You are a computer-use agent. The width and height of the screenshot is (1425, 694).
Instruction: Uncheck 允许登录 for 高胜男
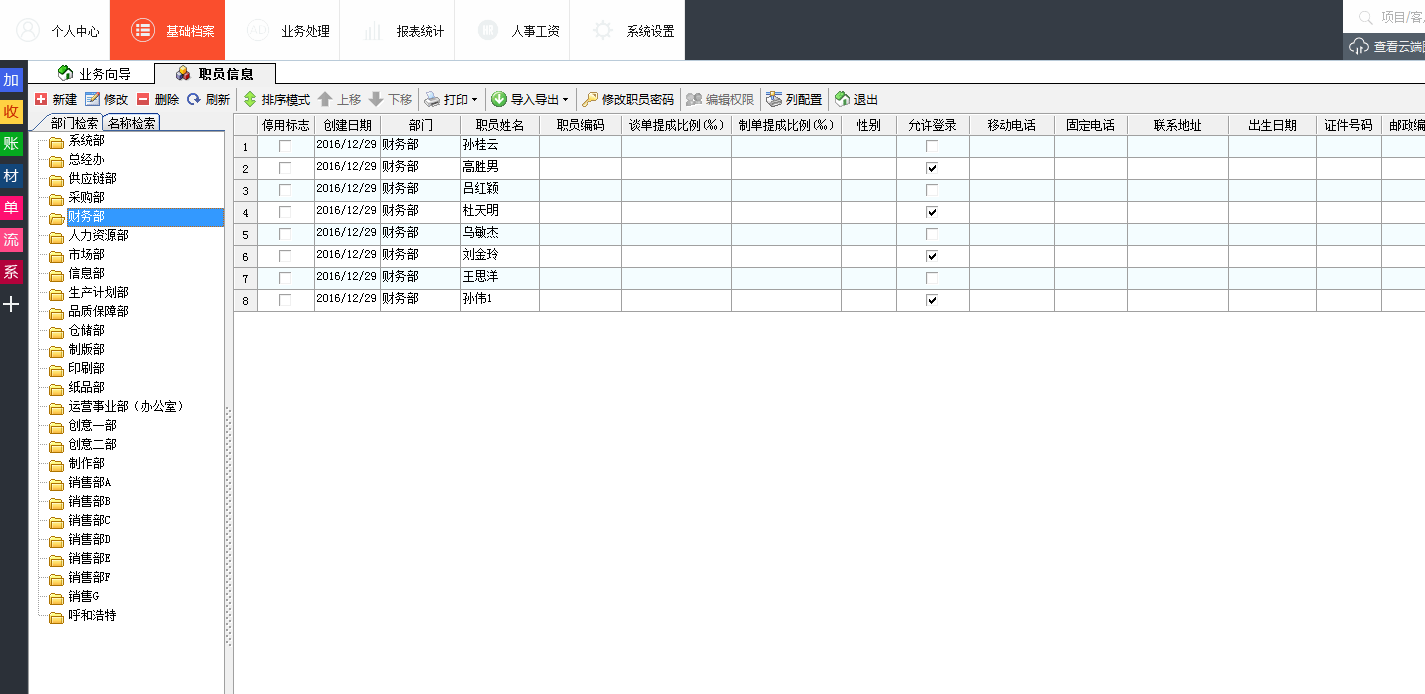(931, 167)
